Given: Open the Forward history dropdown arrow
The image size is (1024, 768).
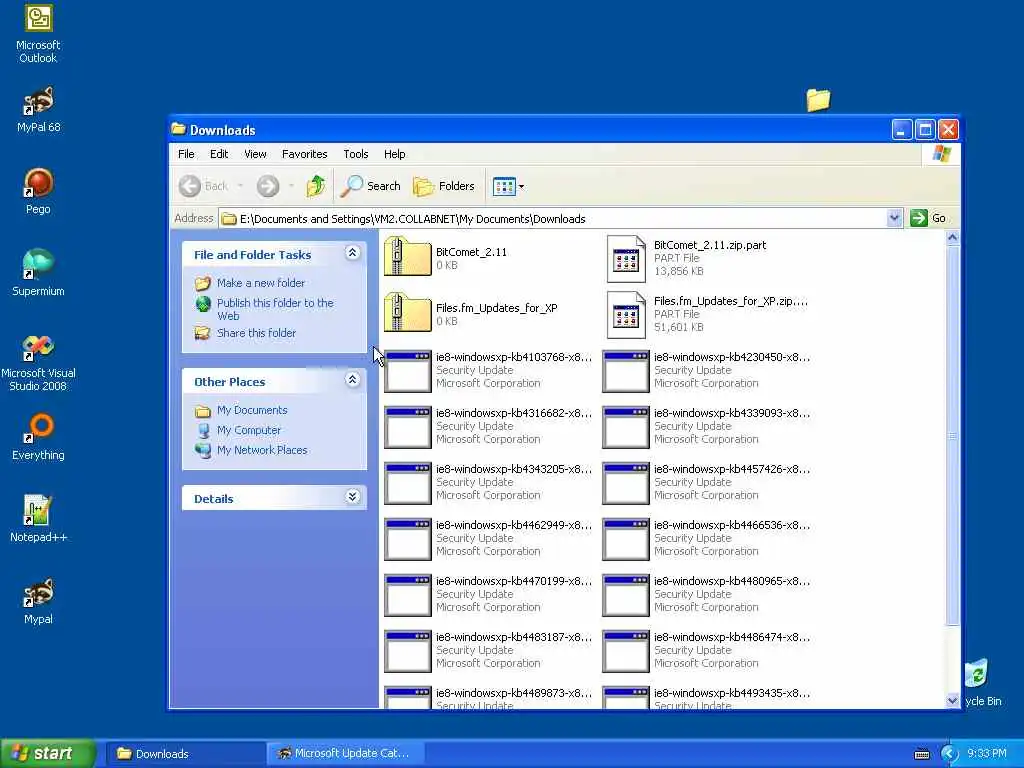Looking at the screenshot, I should (x=291, y=186).
